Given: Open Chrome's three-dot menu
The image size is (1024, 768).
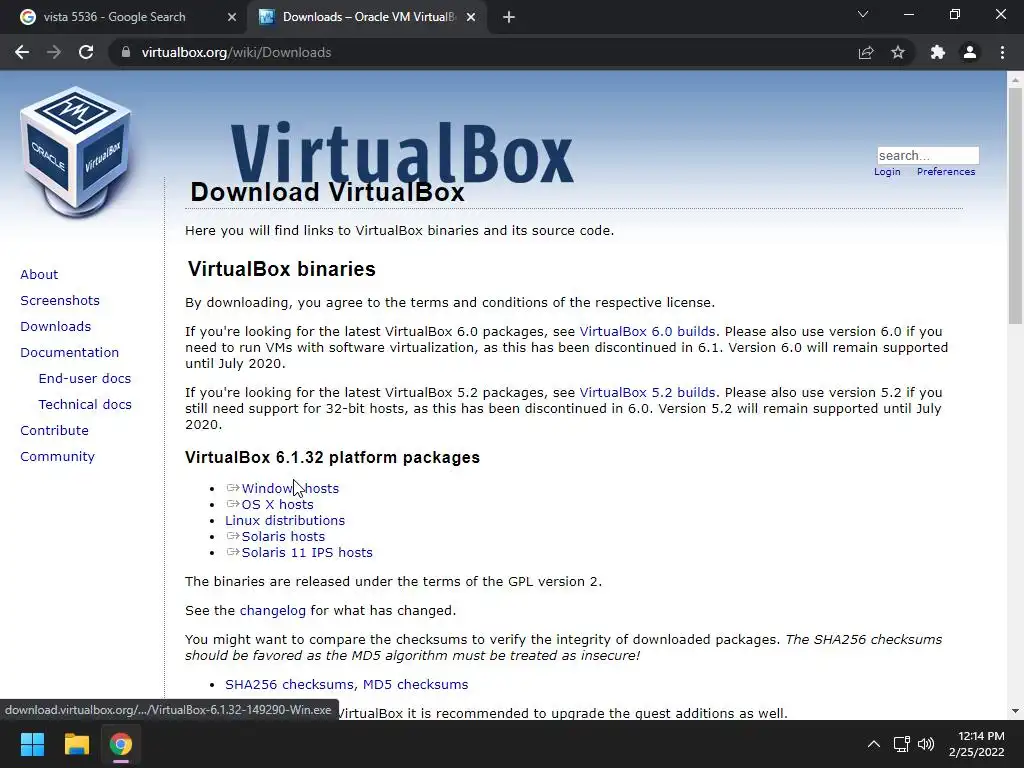Looking at the screenshot, I should (1002, 52).
